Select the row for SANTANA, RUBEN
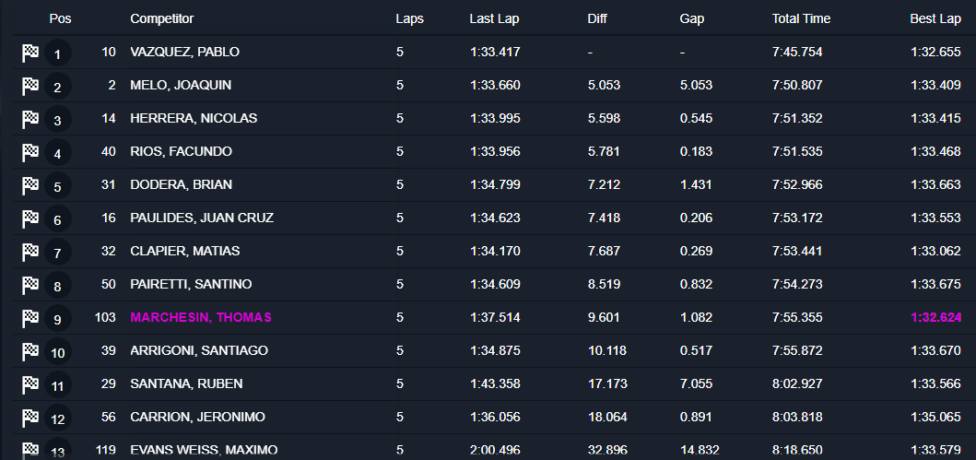Image resolution: width=976 pixels, height=460 pixels. (494, 384)
